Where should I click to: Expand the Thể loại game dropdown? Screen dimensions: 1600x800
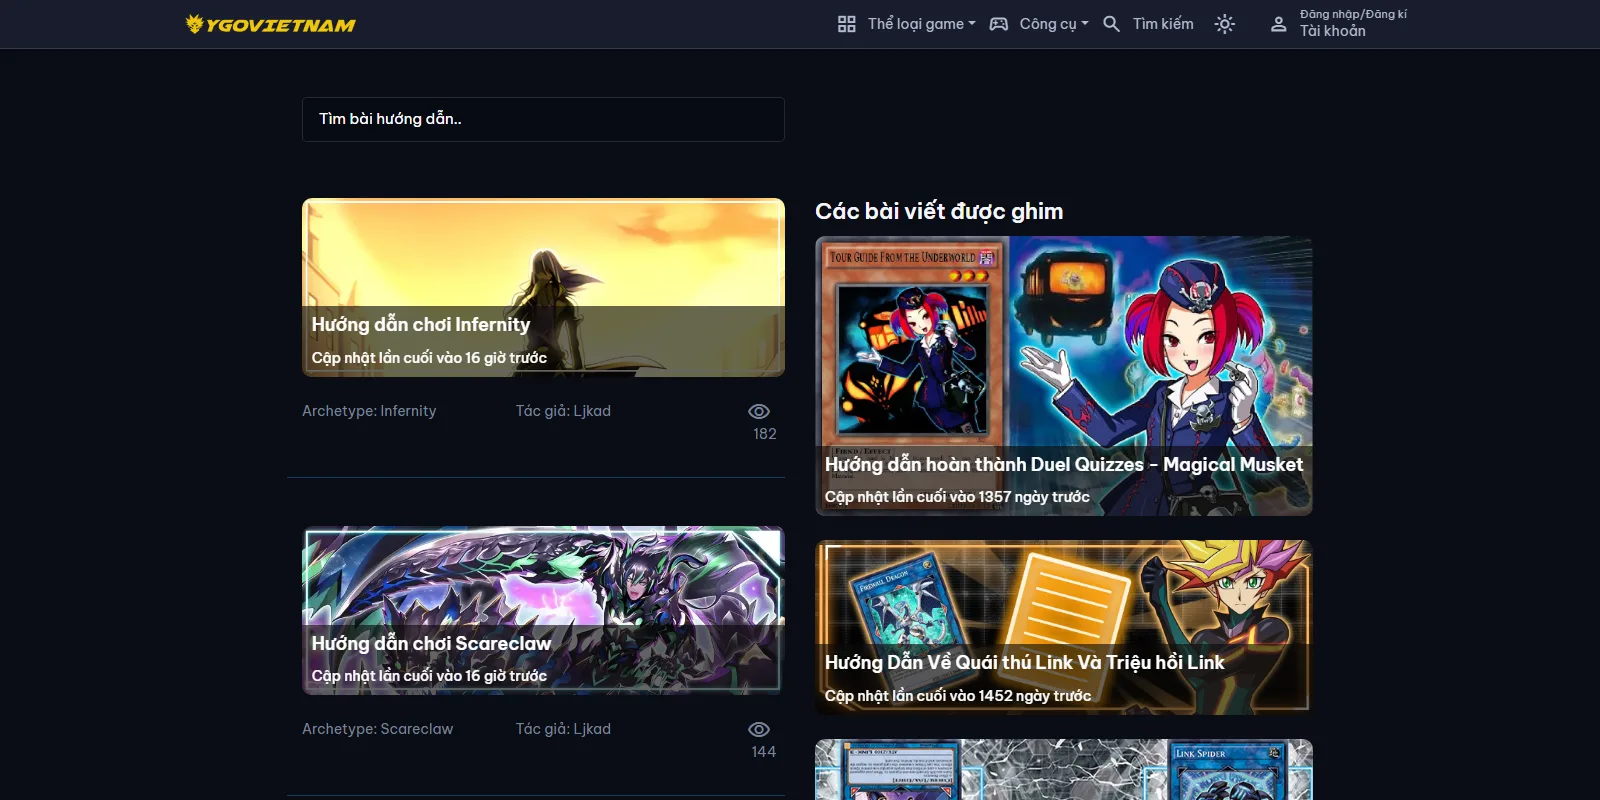[x=921, y=24]
